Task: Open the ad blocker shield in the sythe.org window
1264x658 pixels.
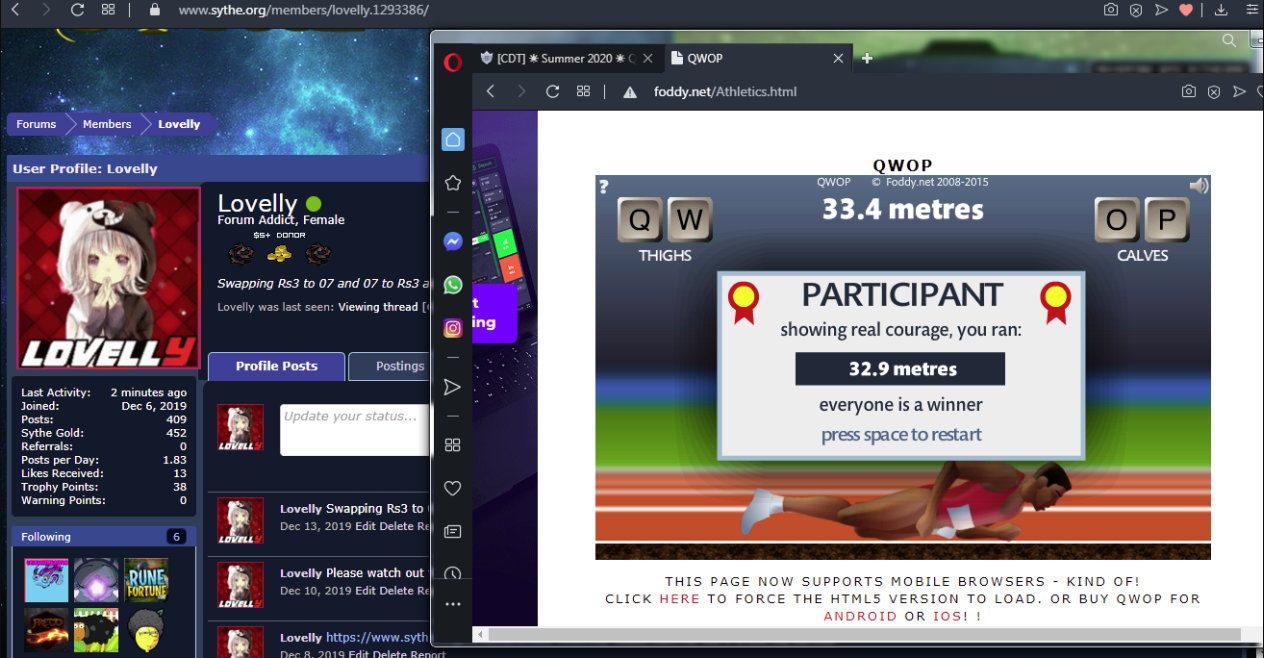Action: [x=1136, y=10]
